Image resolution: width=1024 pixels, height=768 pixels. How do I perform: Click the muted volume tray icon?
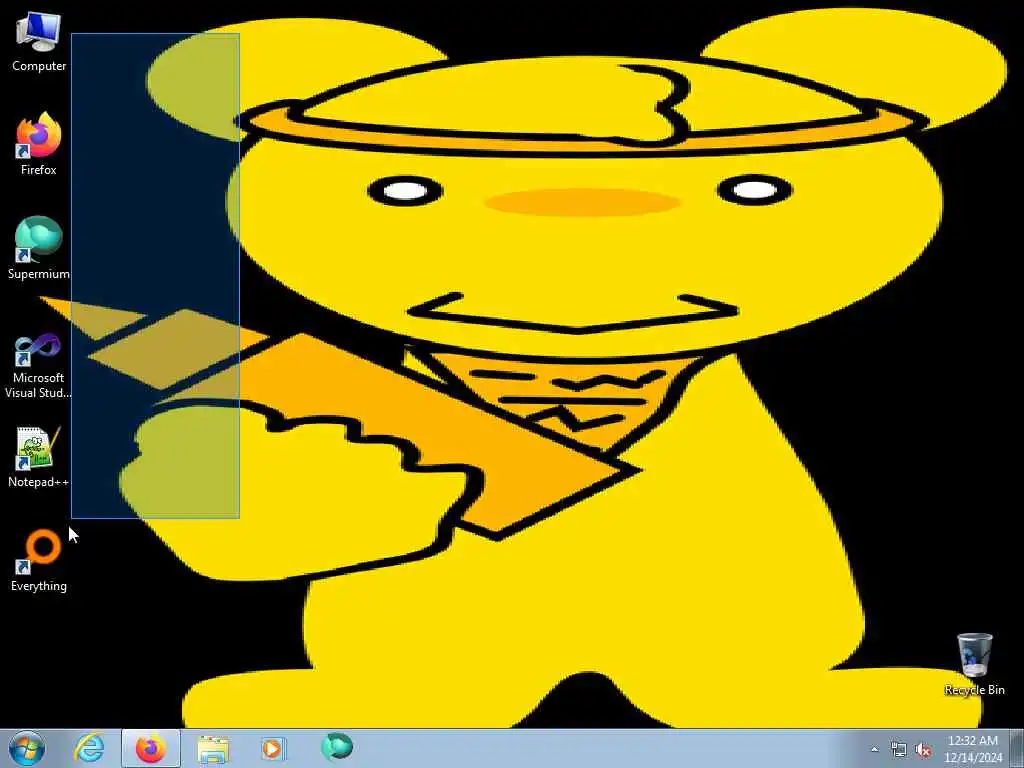coord(923,750)
